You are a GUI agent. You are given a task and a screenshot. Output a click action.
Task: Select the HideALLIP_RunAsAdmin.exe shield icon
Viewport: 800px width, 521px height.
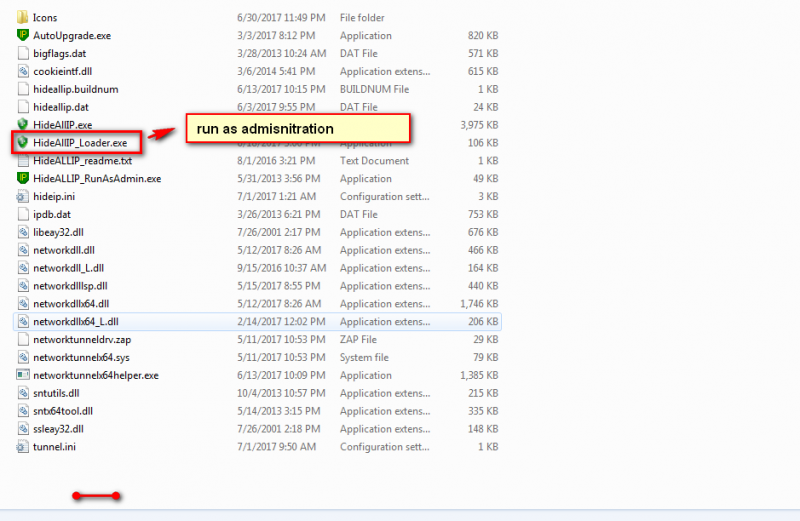22,178
